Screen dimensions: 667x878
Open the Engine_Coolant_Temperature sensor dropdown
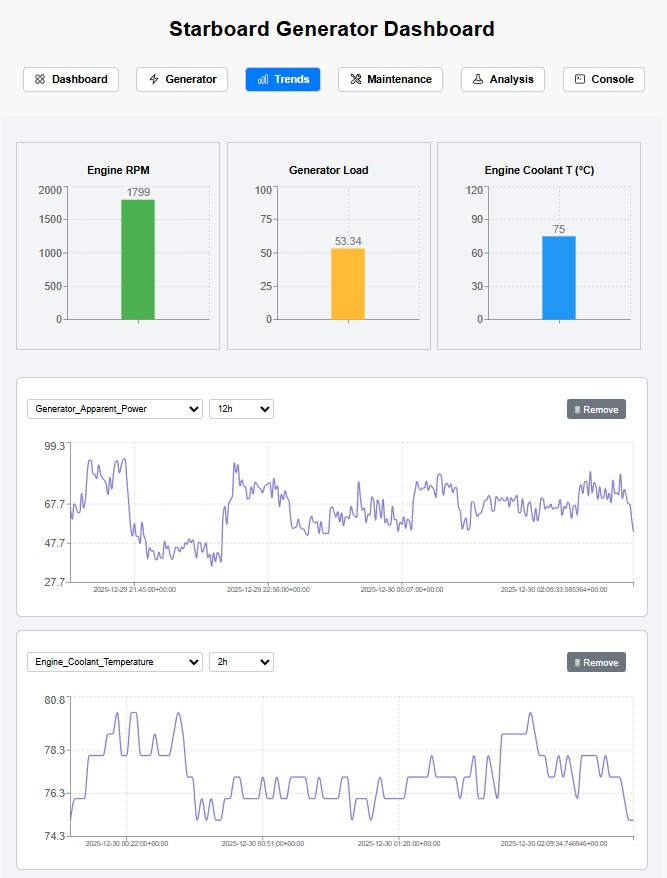point(114,661)
